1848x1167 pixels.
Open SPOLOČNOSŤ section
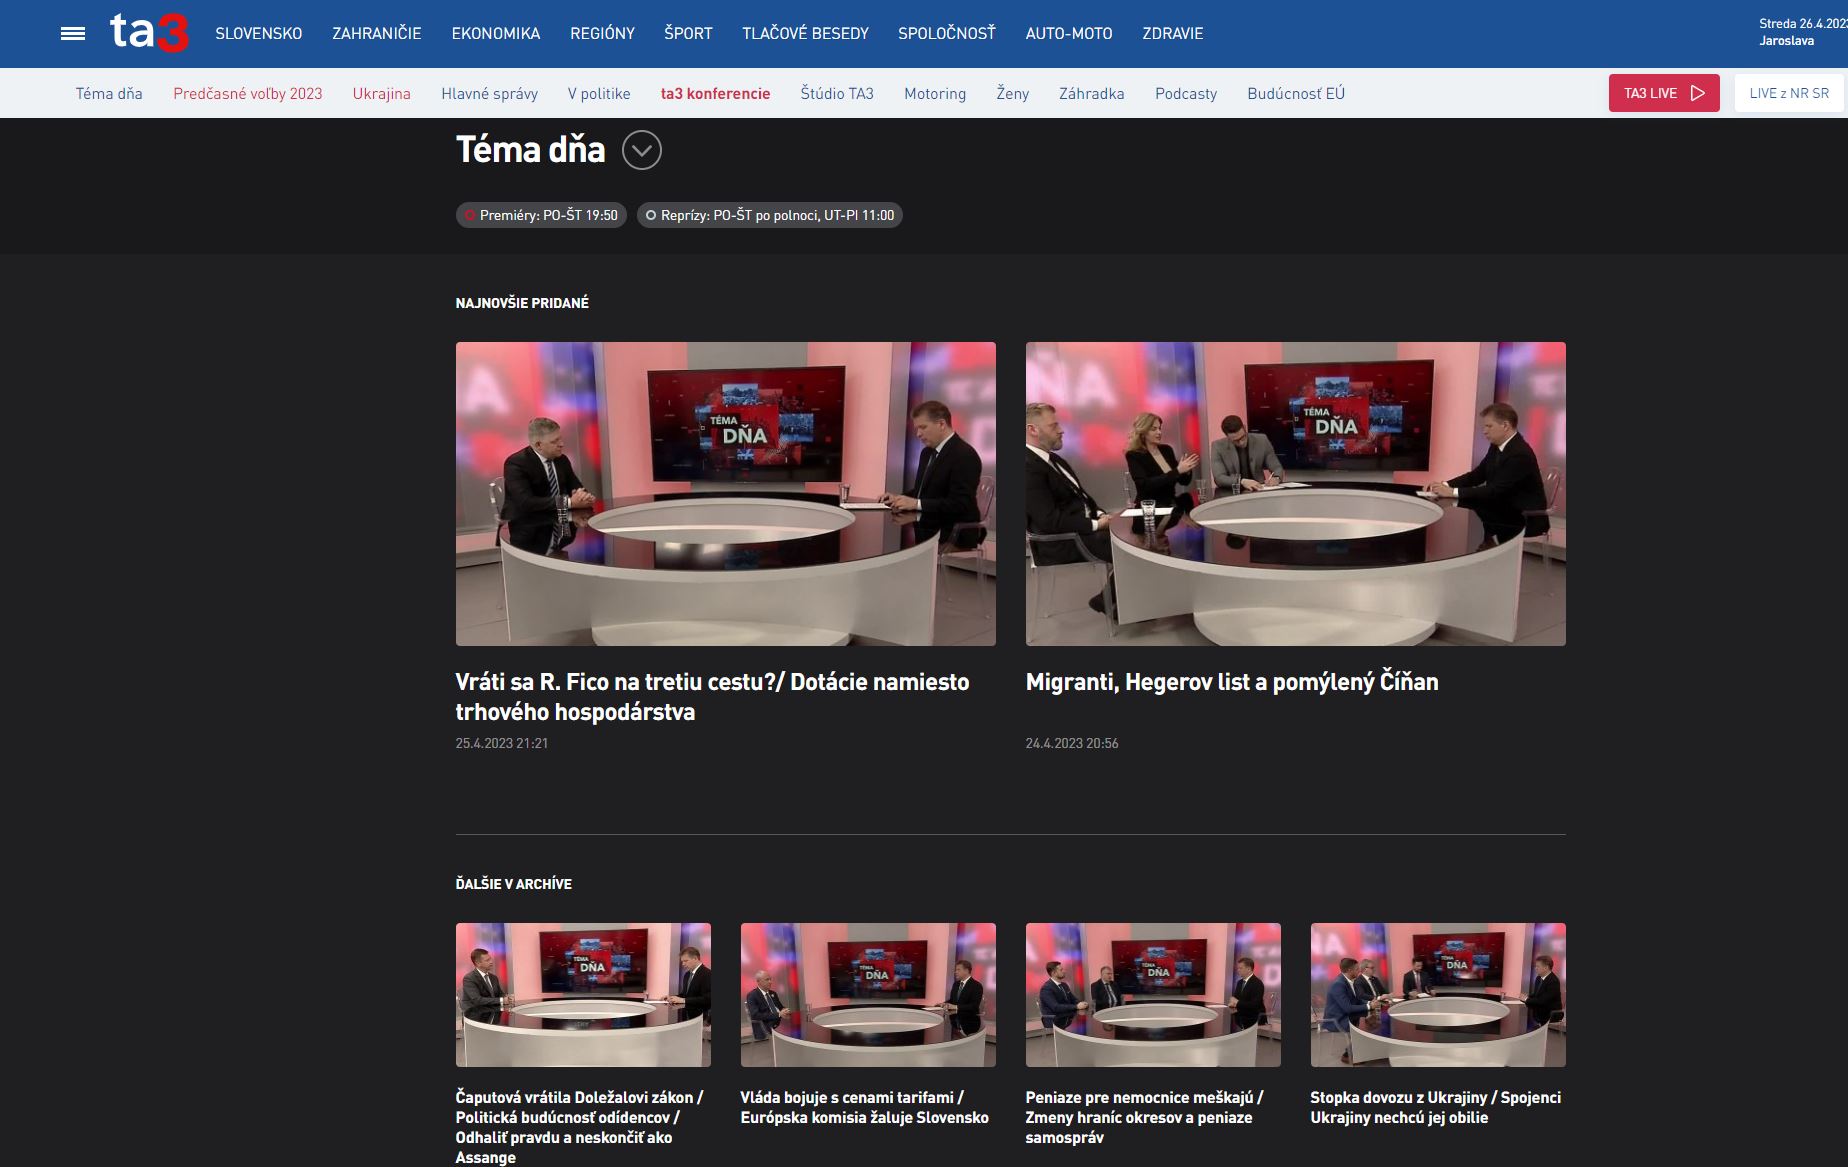(947, 33)
